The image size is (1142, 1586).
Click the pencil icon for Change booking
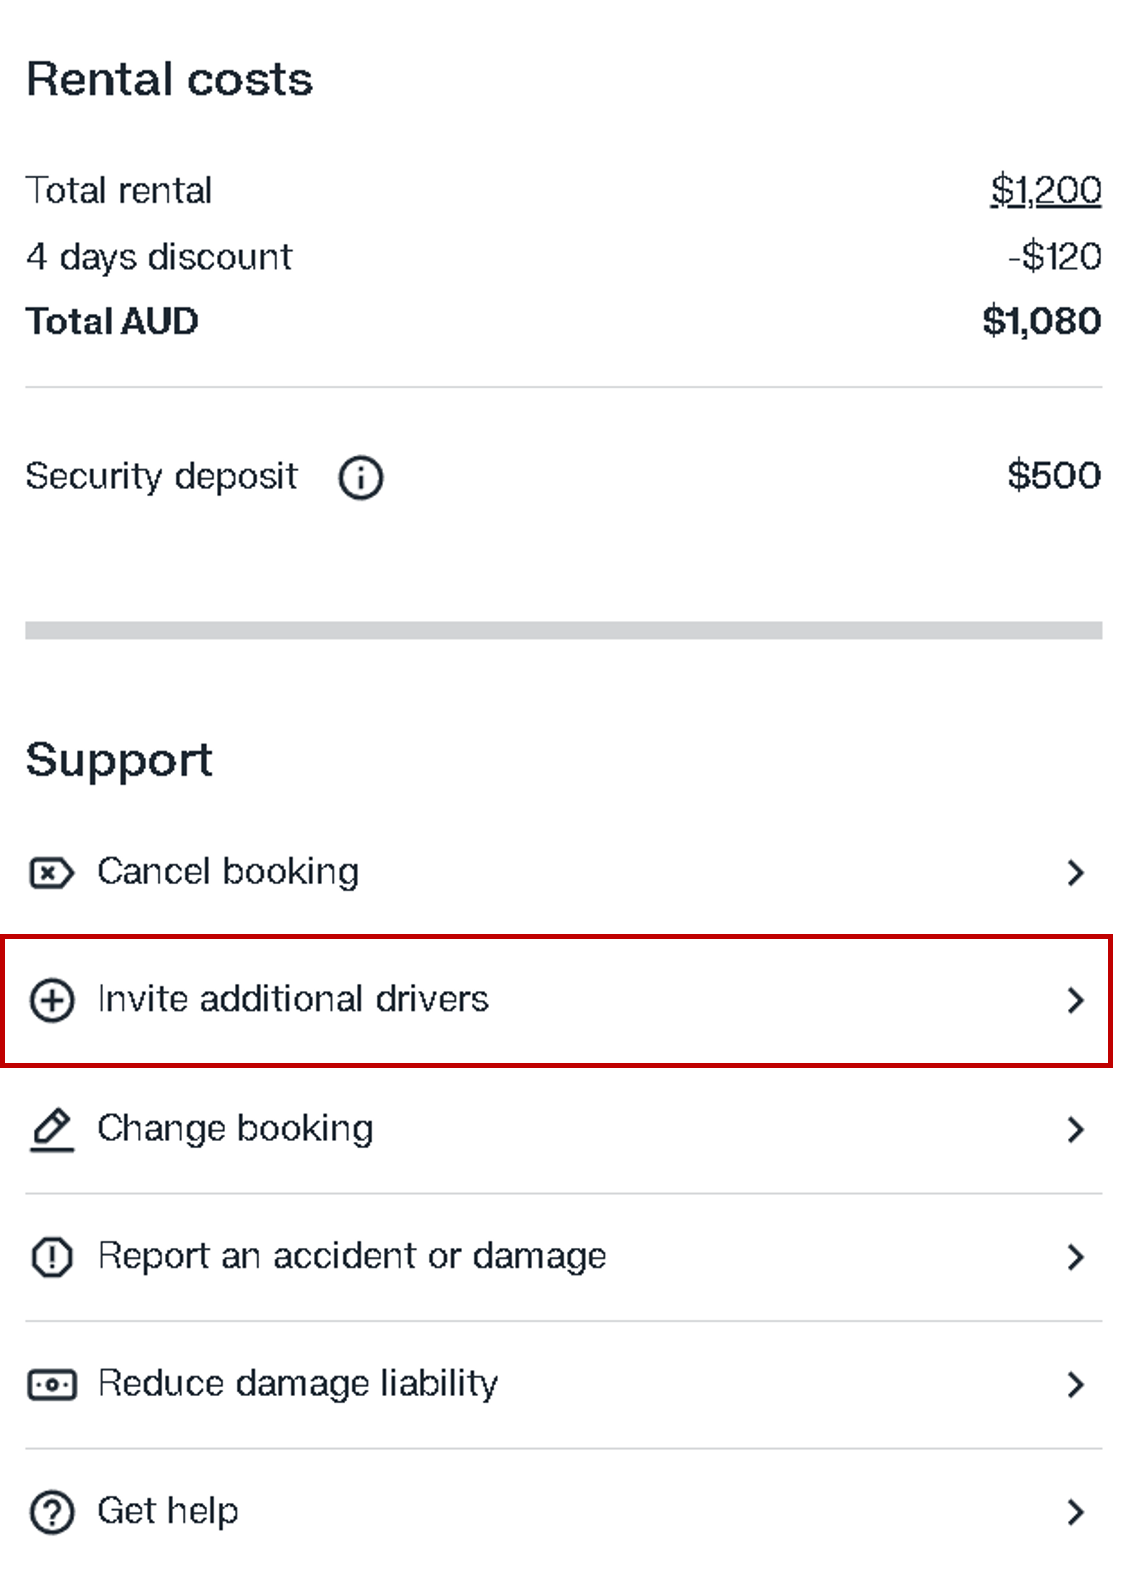(x=51, y=1129)
